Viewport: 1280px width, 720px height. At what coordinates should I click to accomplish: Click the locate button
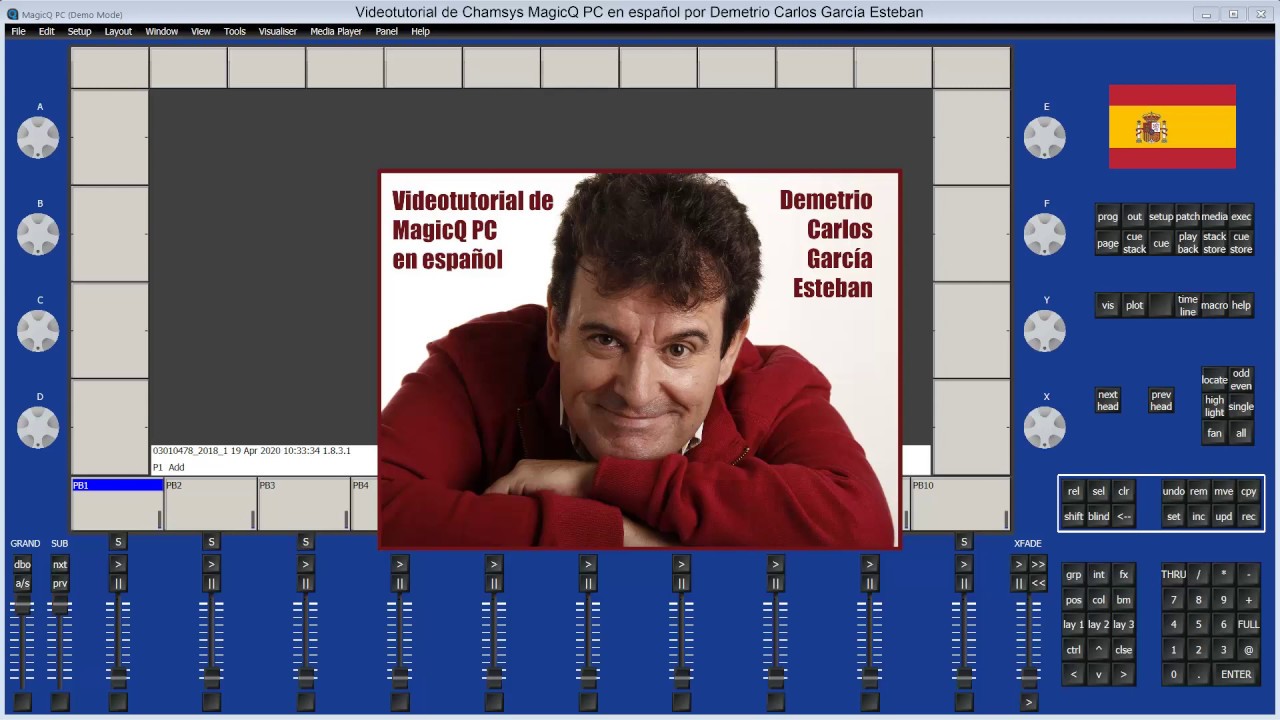(x=1214, y=380)
